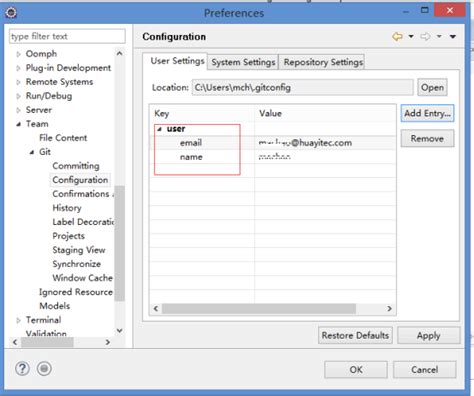
Task: Open help with the question mark icon
Action: tap(22, 369)
